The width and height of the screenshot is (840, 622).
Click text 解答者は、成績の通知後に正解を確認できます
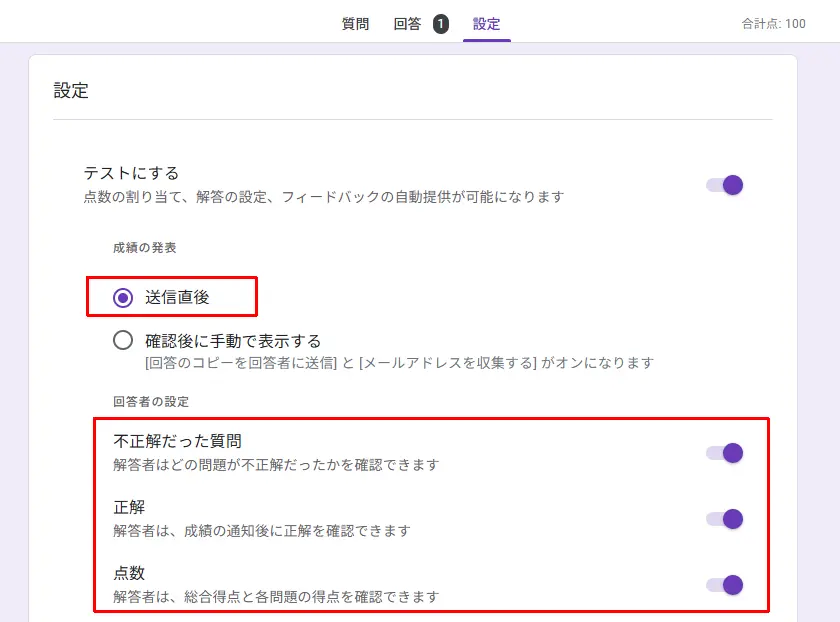pyautogui.click(x=262, y=531)
